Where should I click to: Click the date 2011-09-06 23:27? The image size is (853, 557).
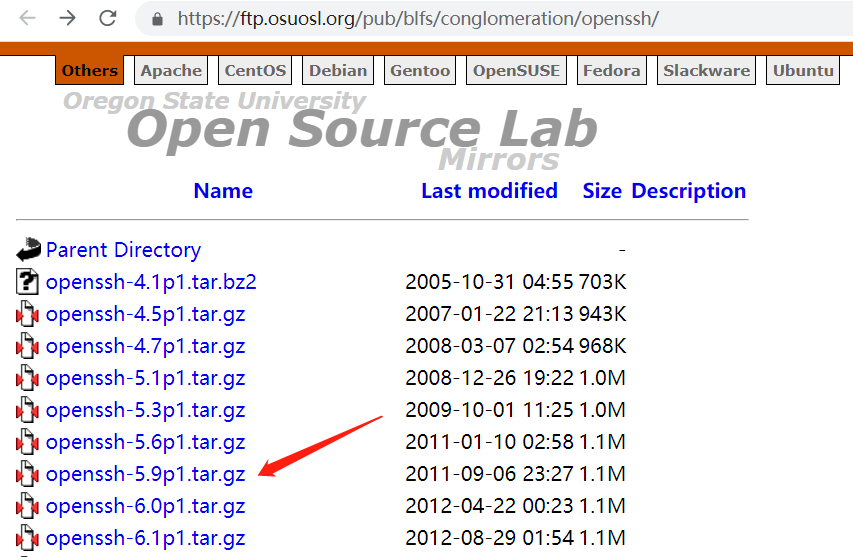click(489, 475)
